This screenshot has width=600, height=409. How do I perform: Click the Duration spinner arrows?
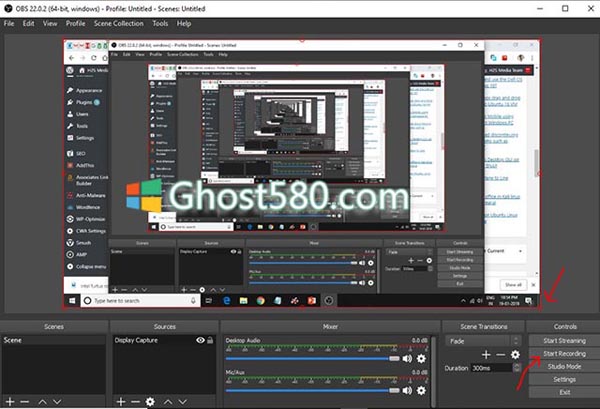(516, 368)
